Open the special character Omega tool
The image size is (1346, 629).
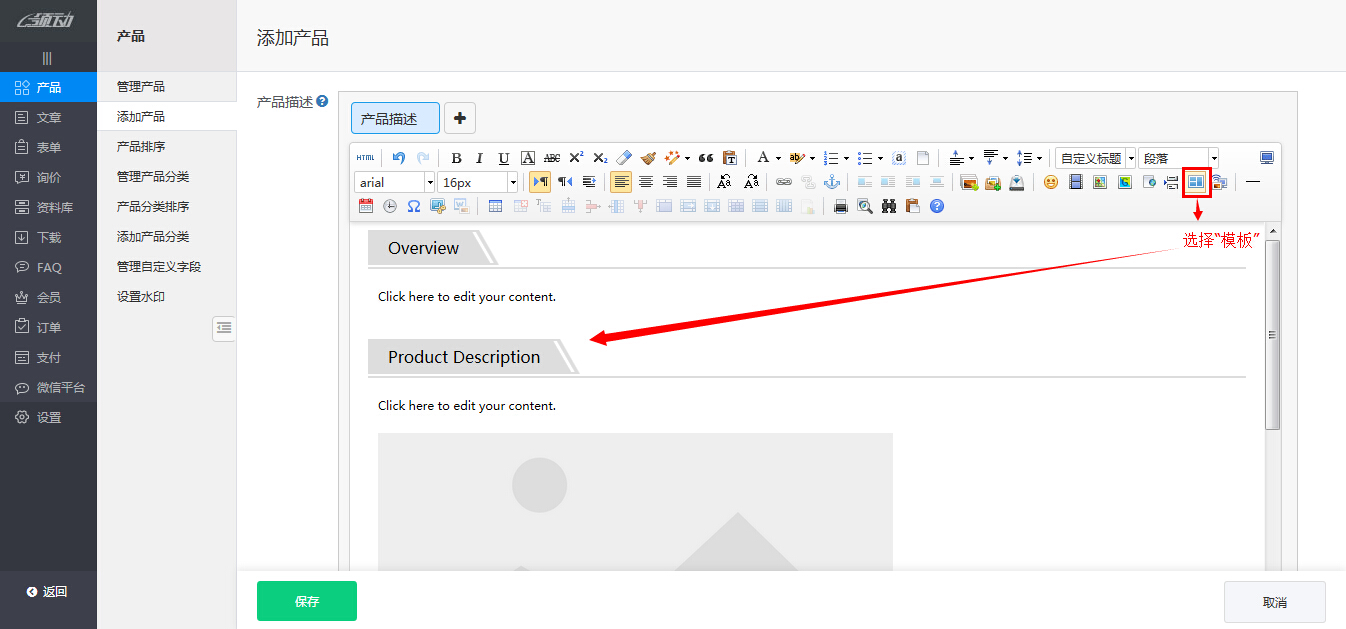[x=413, y=206]
